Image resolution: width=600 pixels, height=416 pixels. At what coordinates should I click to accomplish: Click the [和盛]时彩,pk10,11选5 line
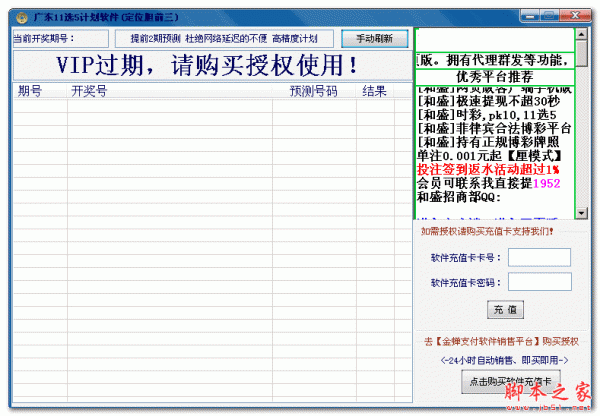pyautogui.click(x=486, y=115)
